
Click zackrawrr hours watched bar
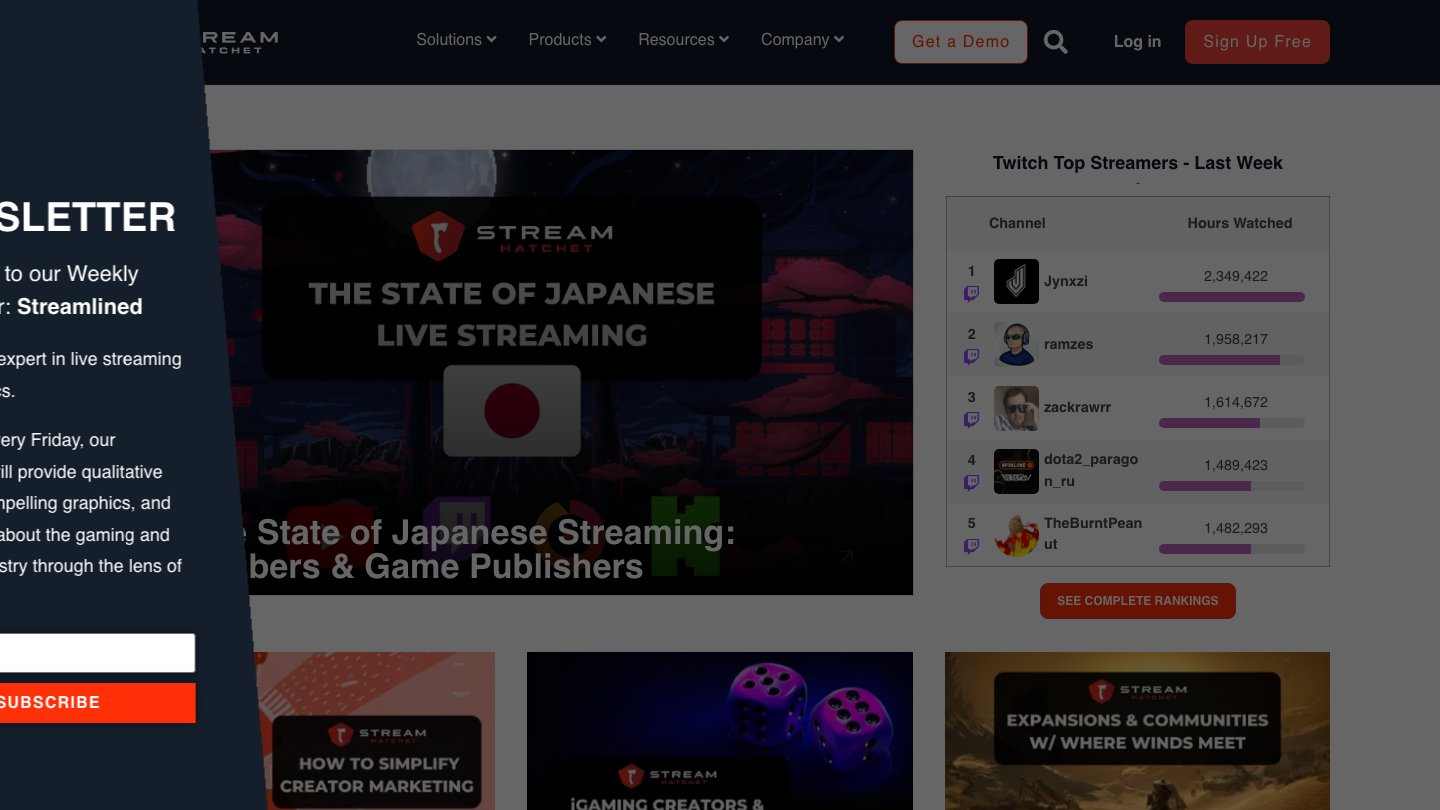[1232, 423]
